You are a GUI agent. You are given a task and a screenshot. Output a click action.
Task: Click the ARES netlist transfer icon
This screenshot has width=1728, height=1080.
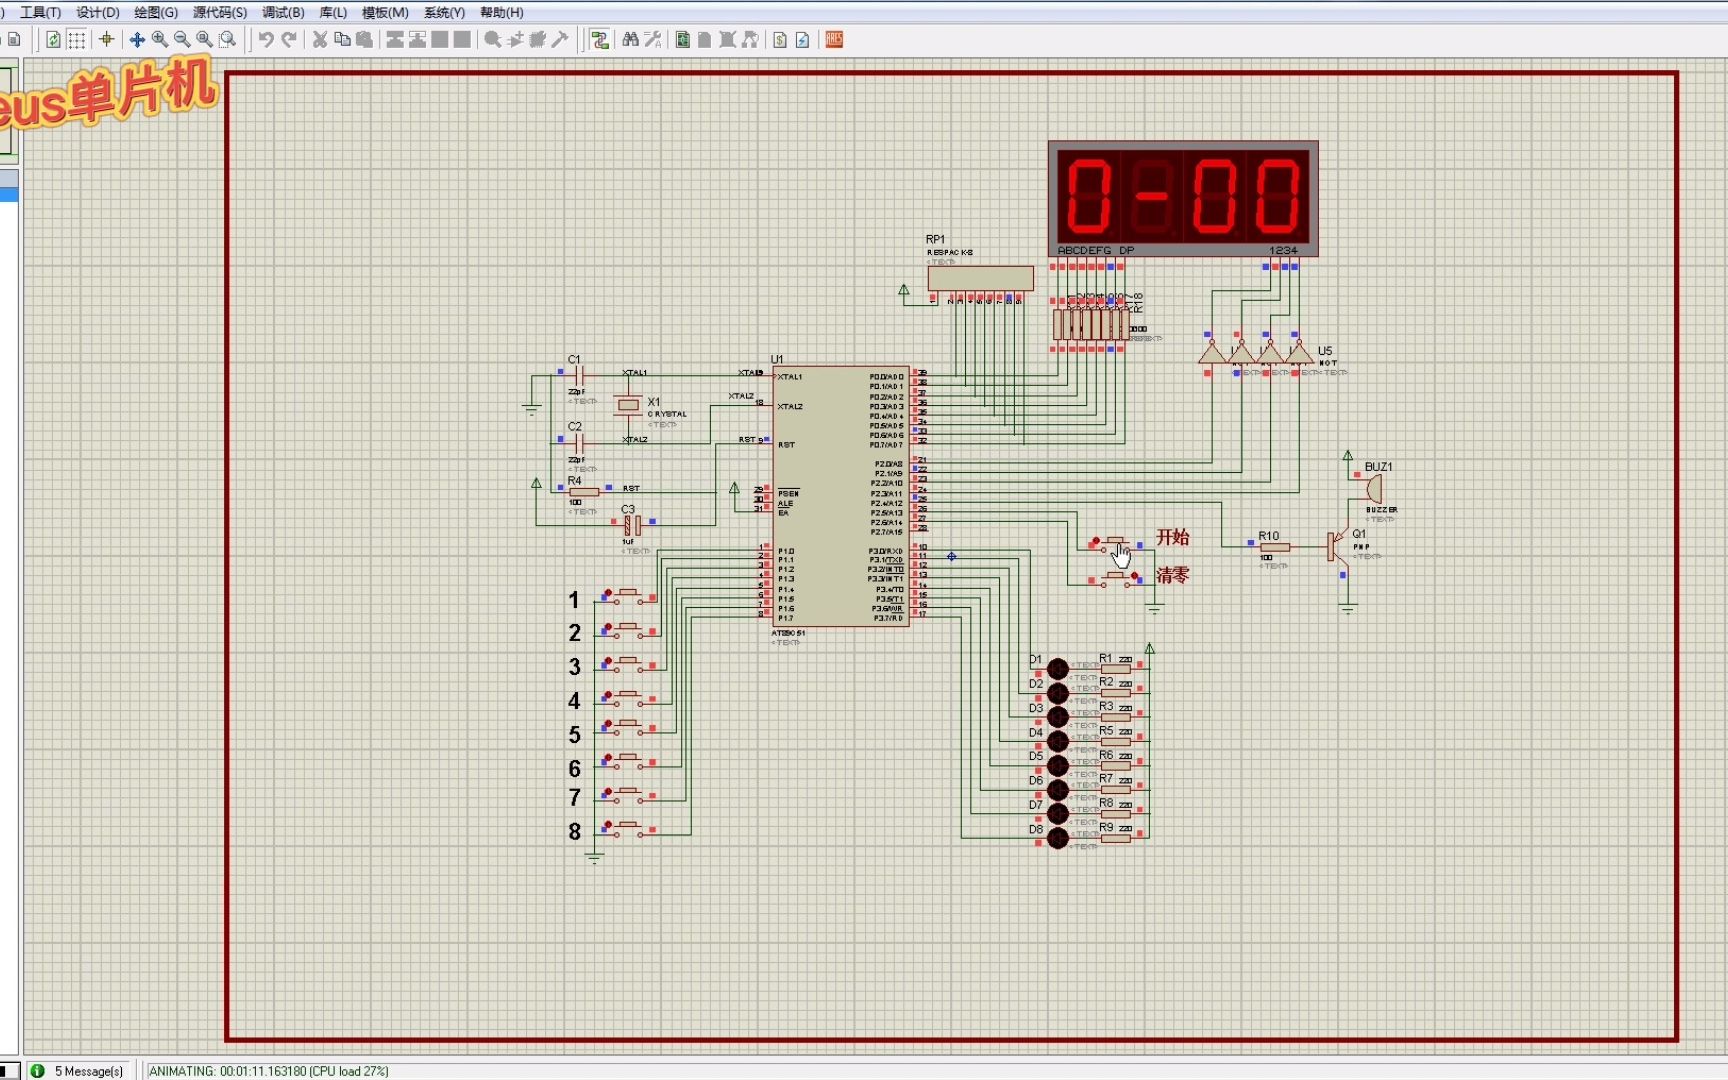coord(834,40)
